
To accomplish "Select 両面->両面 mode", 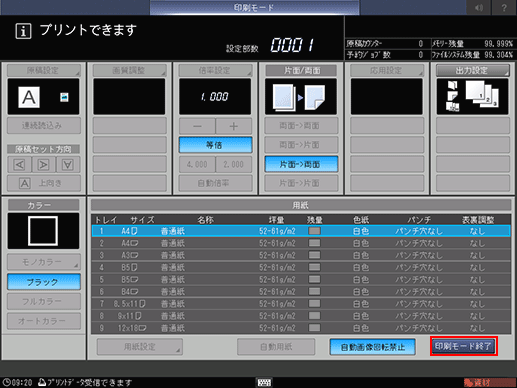I will (x=301, y=126).
